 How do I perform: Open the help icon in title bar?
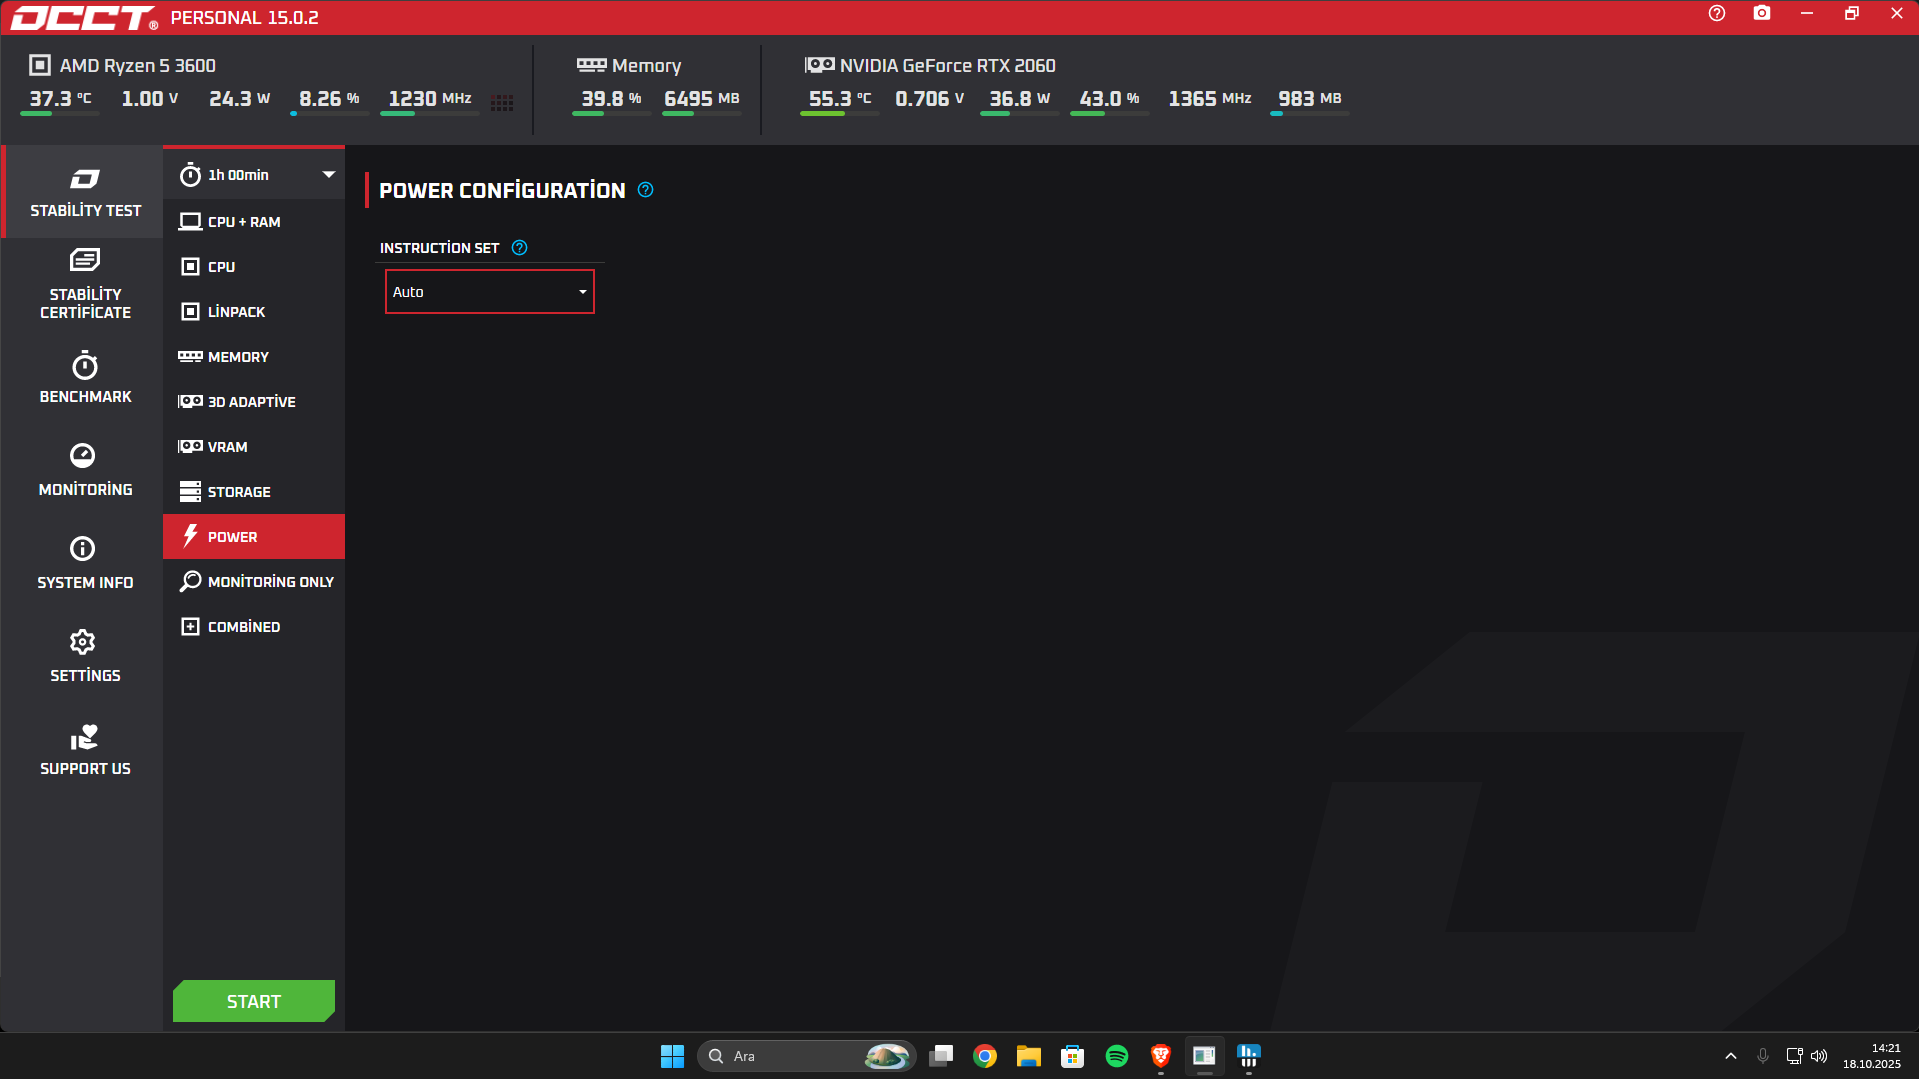(x=1717, y=14)
